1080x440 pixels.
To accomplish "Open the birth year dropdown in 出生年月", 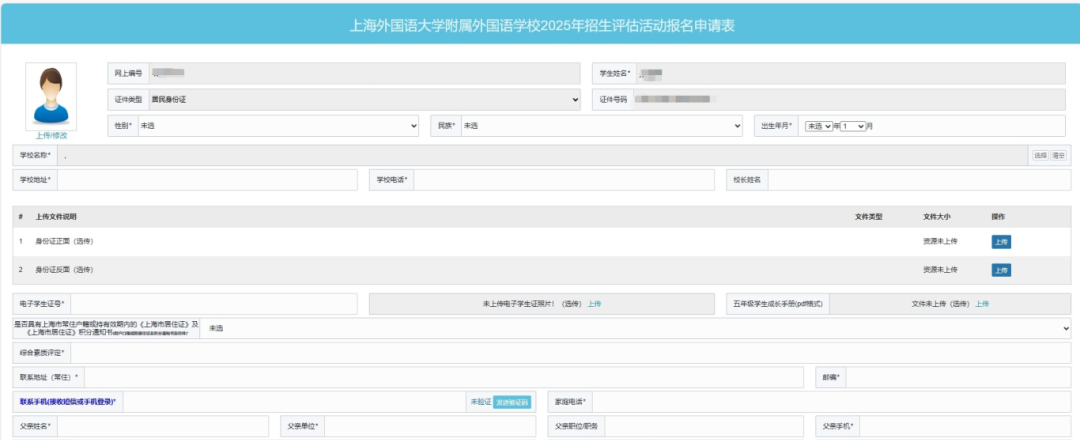I will coord(819,127).
